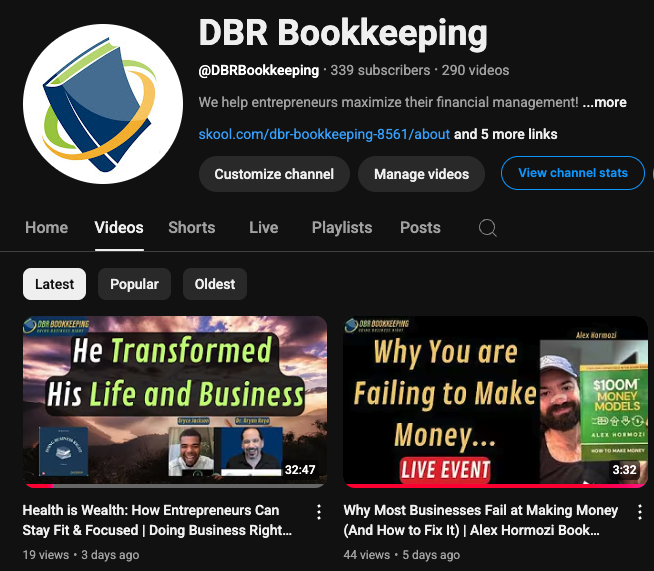The image size is (654, 571).
Task: Click the Manage videos button
Action: pos(421,174)
